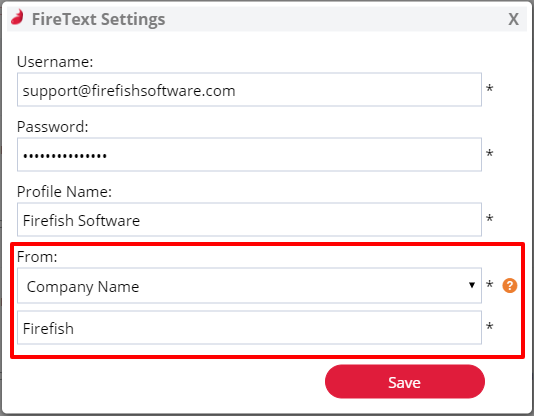The height and width of the screenshot is (416, 534).
Task: Click the required asterisk beside Profile Name field
Action: pyautogui.click(x=490, y=218)
